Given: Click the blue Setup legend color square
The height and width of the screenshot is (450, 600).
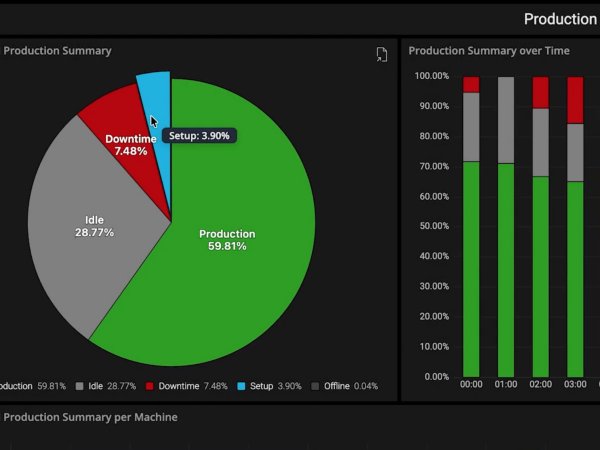Looking at the screenshot, I should pos(241,386).
